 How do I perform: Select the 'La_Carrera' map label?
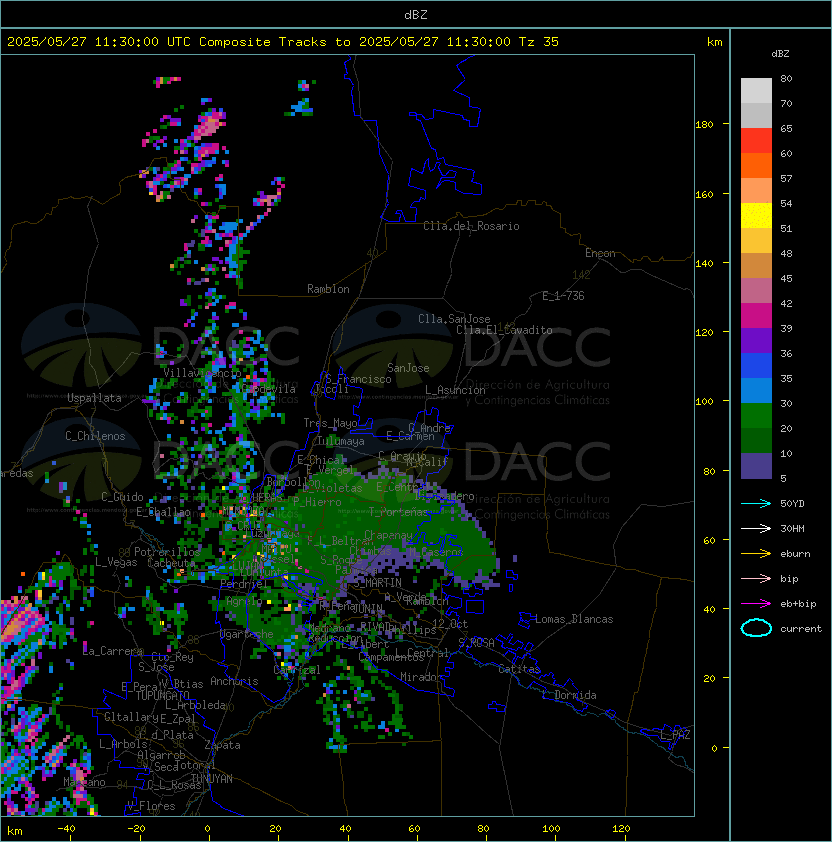pyautogui.click(x=113, y=651)
